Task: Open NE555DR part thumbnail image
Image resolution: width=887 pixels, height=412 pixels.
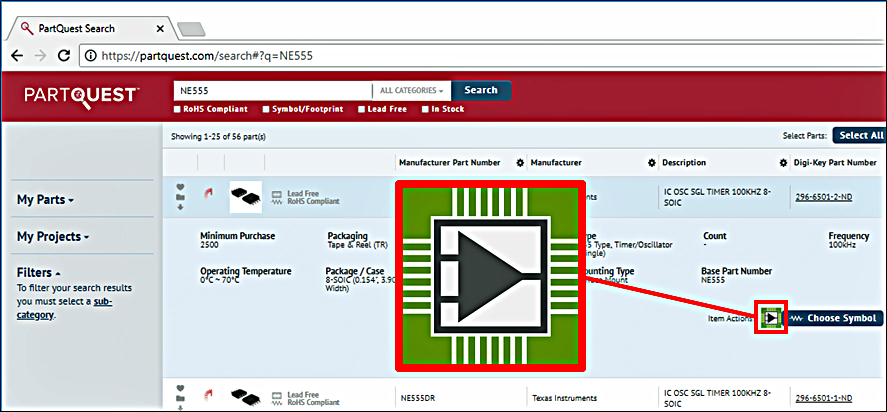Action: (x=246, y=397)
